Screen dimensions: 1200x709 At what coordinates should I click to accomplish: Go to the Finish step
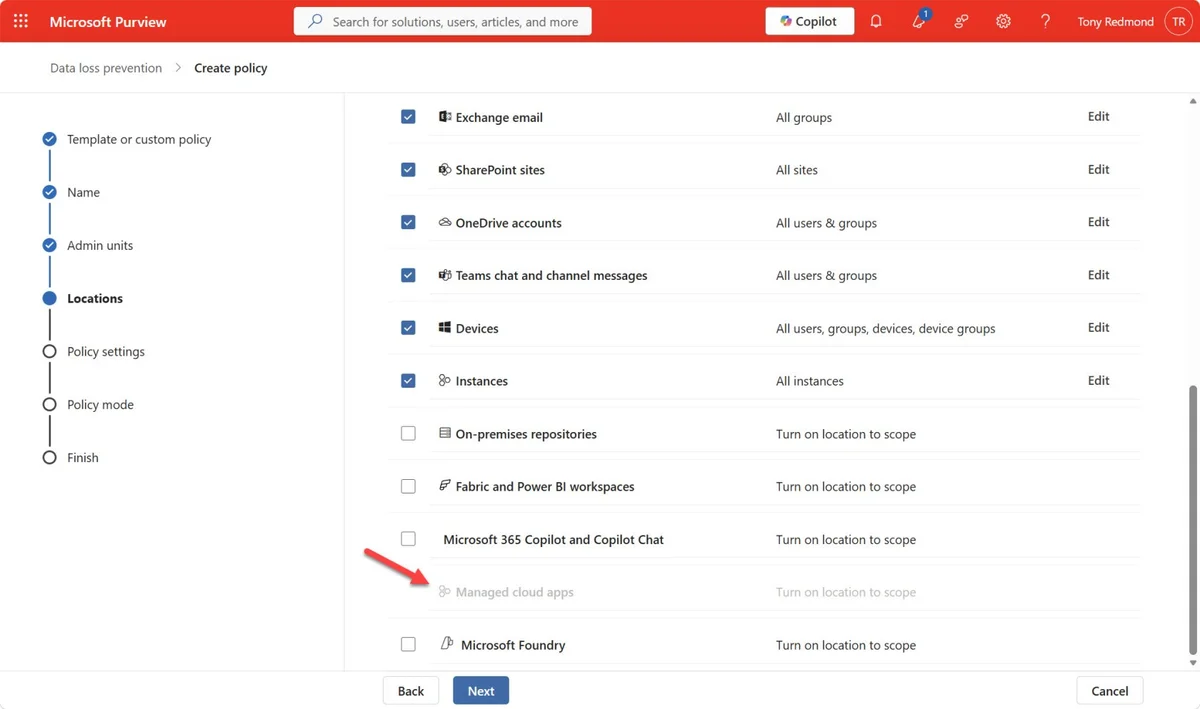[x=83, y=457]
